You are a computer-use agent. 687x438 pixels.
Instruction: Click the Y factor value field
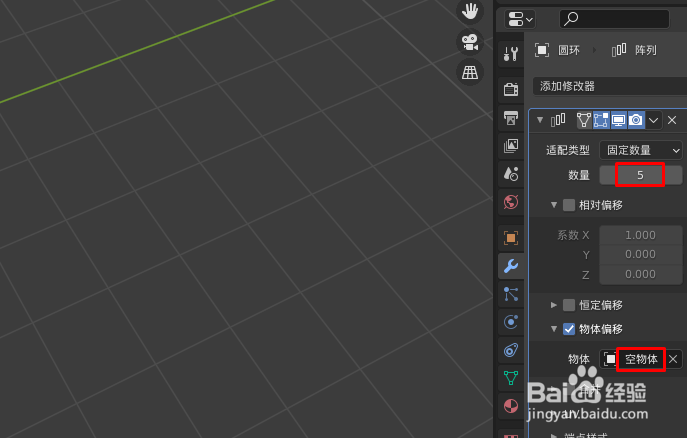(641, 254)
